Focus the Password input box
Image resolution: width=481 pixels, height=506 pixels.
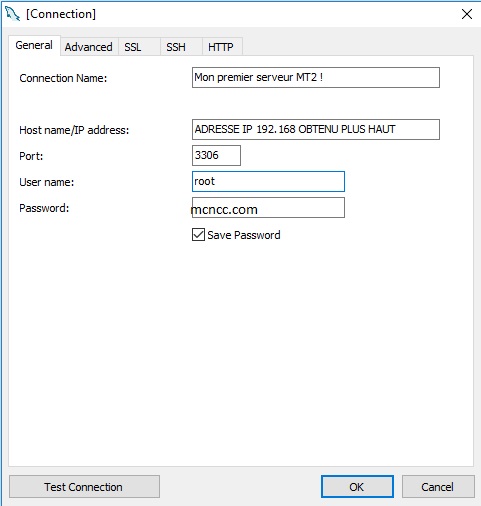coord(268,208)
